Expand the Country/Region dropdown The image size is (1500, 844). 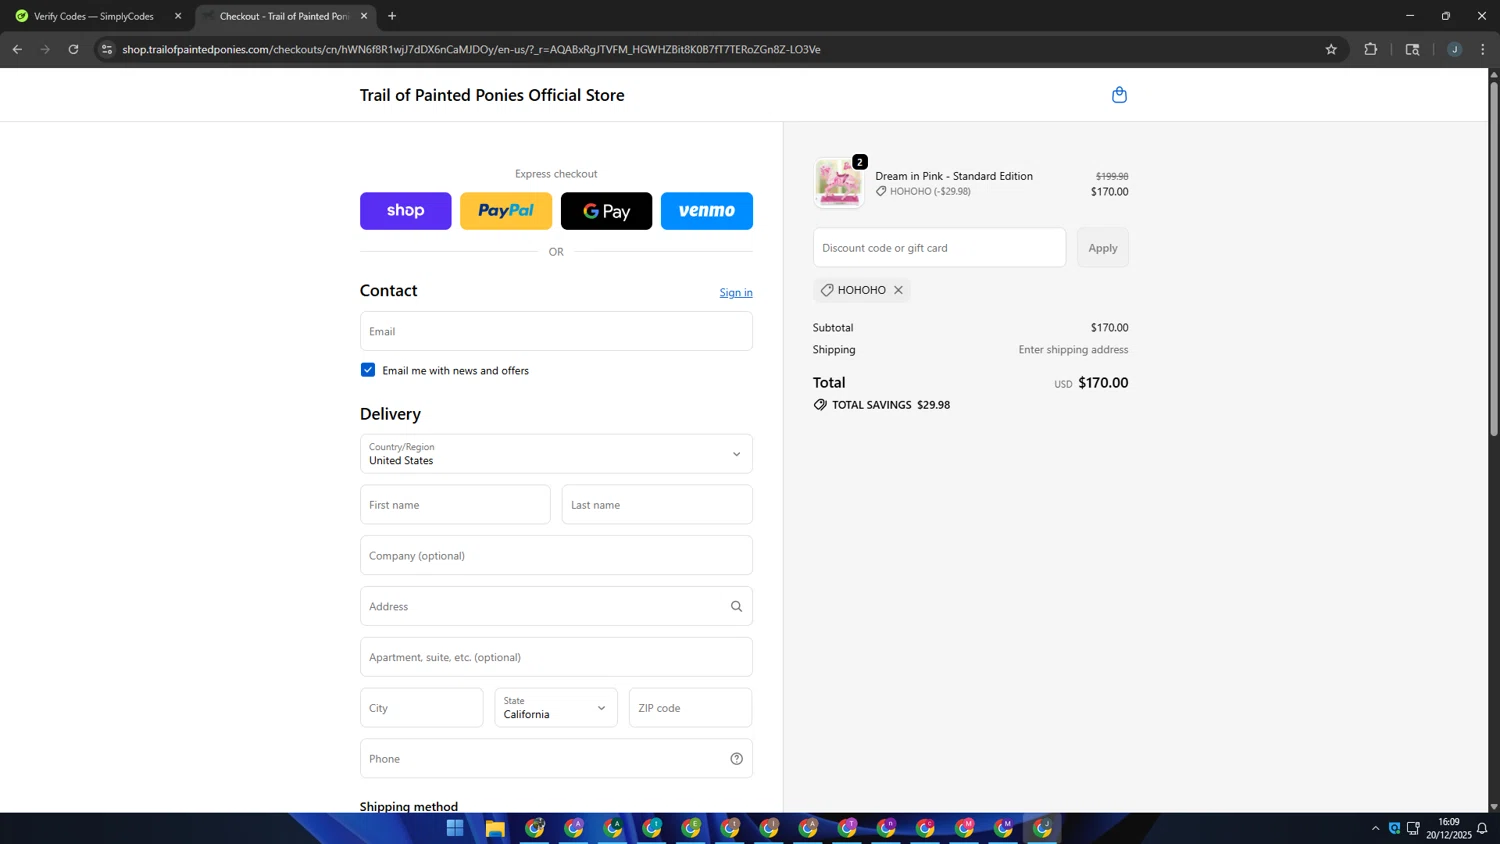(556, 454)
